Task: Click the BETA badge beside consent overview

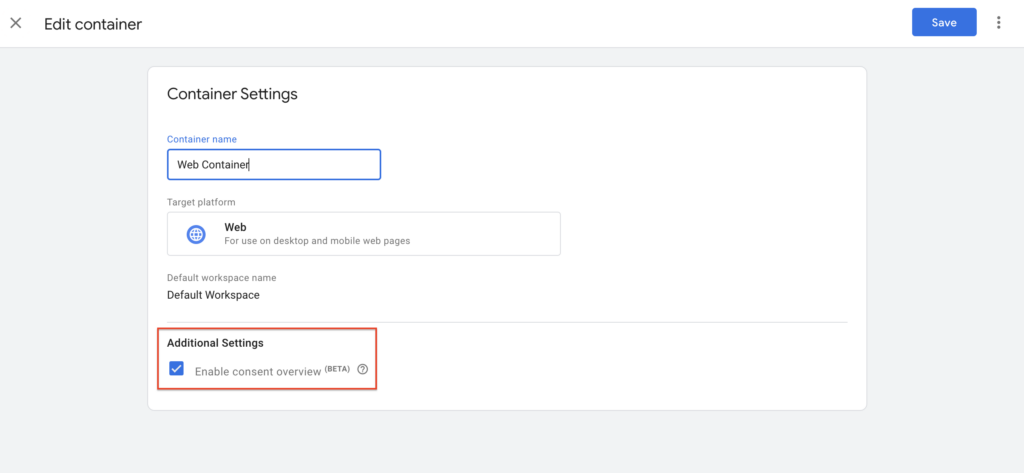Action: (339, 369)
